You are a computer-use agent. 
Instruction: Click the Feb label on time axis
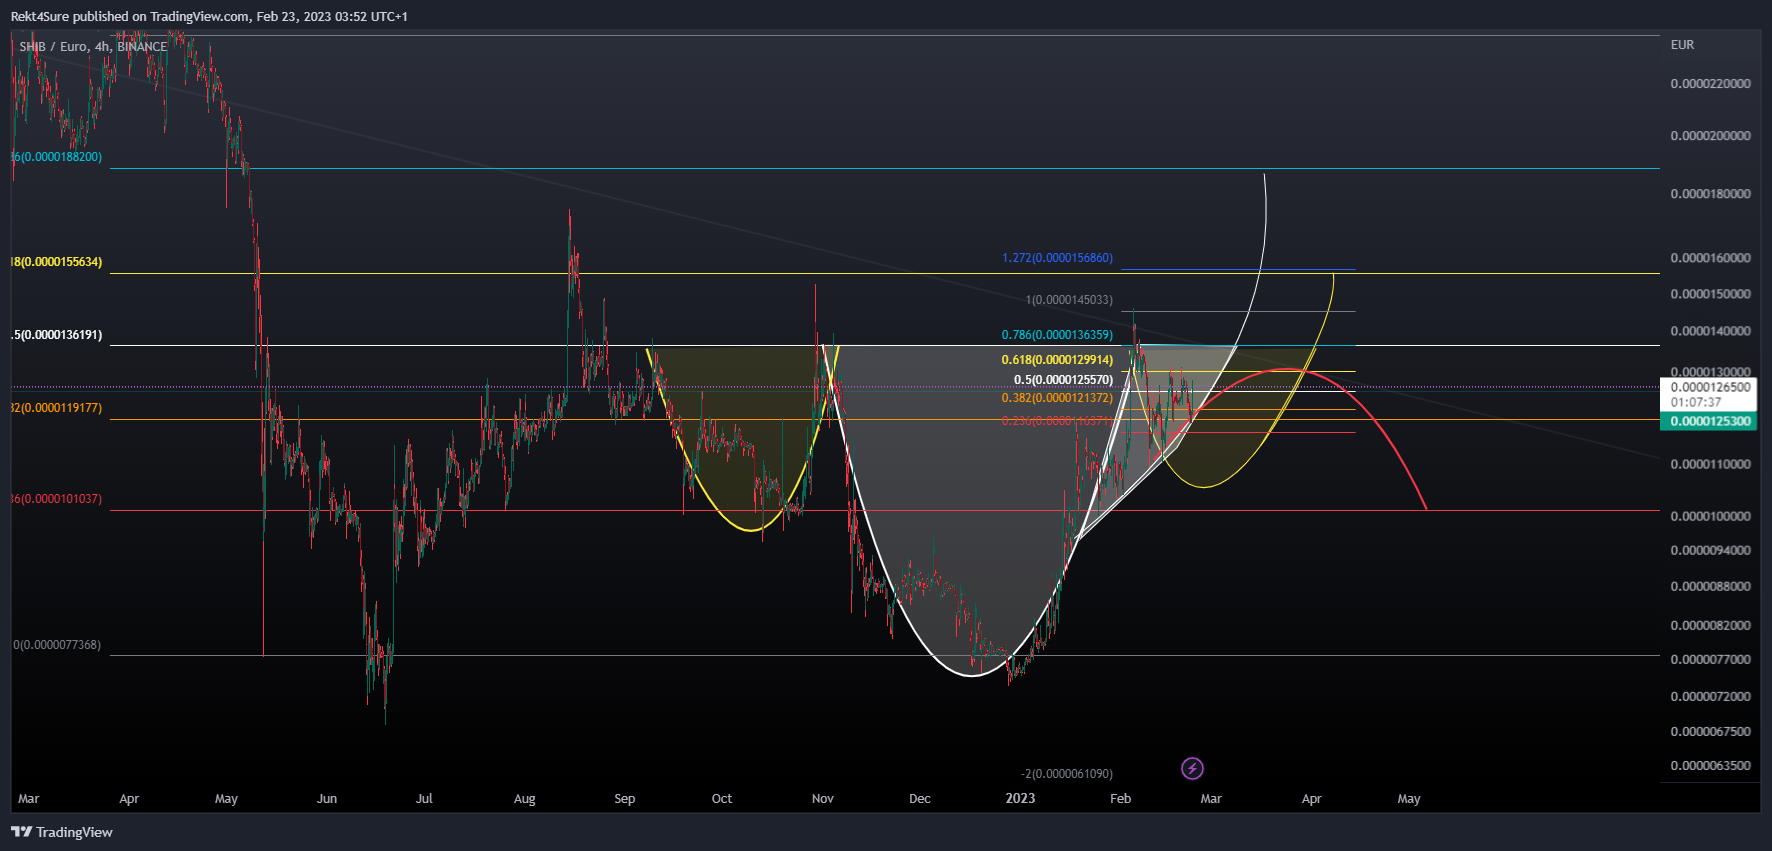(1121, 799)
